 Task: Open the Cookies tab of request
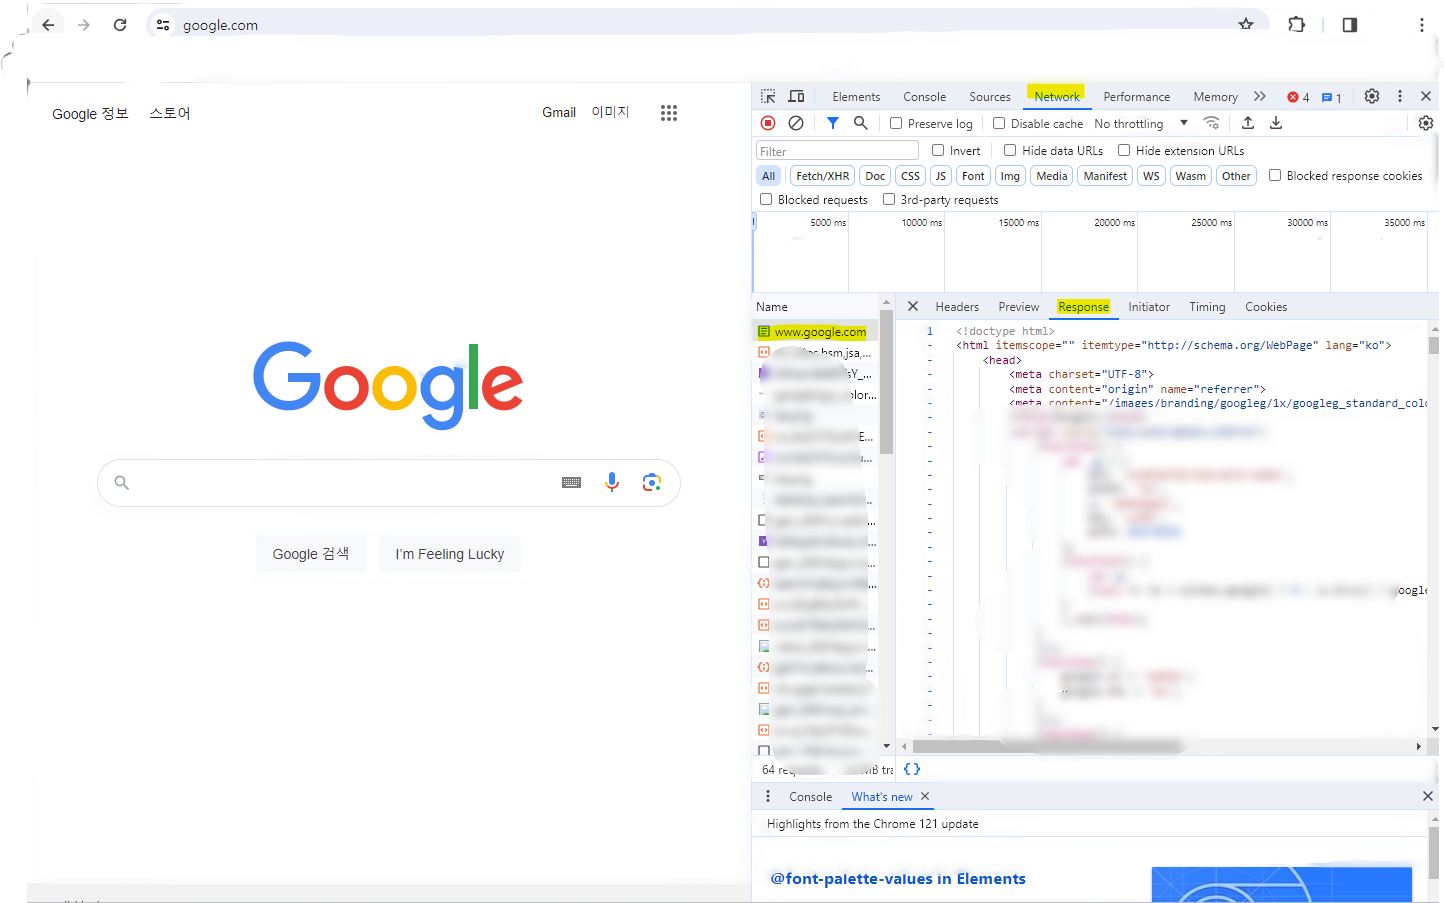pos(1266,307)
